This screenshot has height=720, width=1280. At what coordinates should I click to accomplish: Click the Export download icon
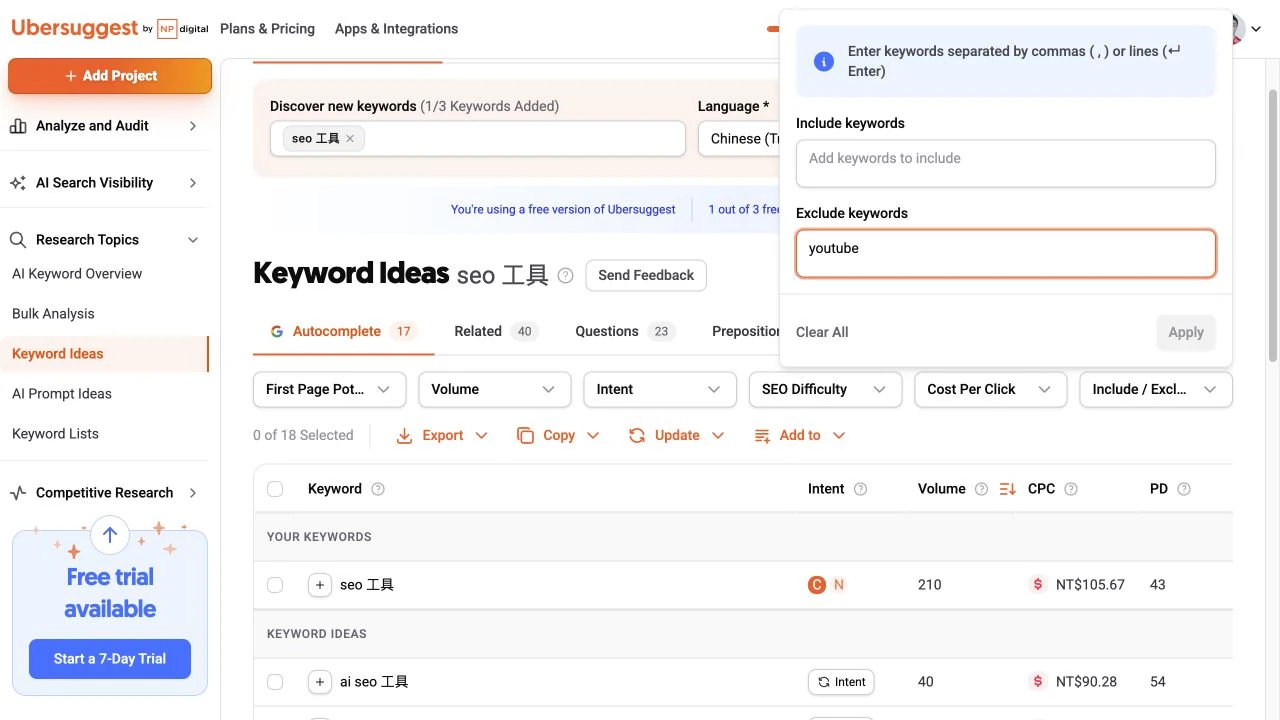coord(405,436)
